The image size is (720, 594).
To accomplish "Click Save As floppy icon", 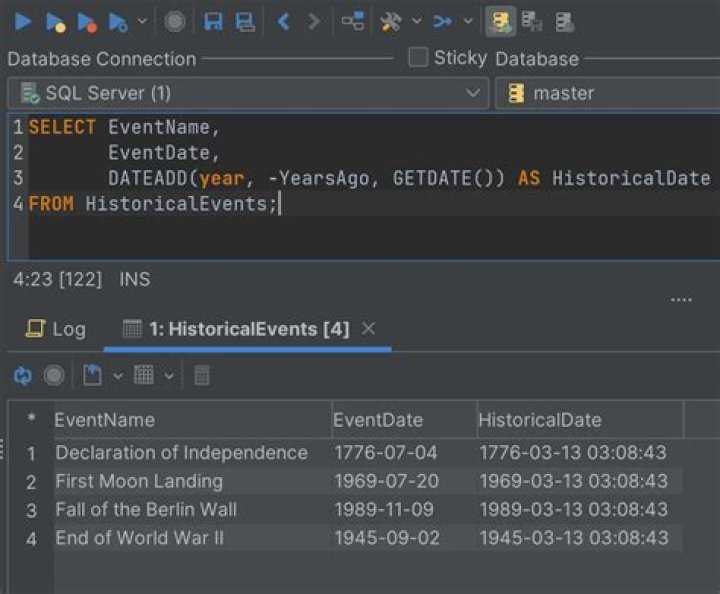I will point(245,22).
